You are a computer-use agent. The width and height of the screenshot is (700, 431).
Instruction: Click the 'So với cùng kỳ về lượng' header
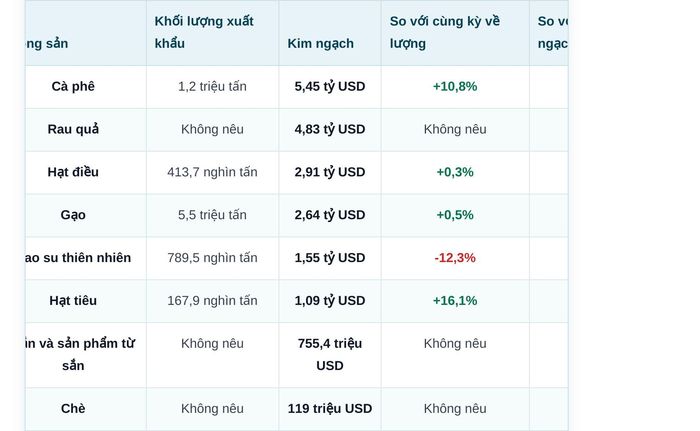point(445,32)
